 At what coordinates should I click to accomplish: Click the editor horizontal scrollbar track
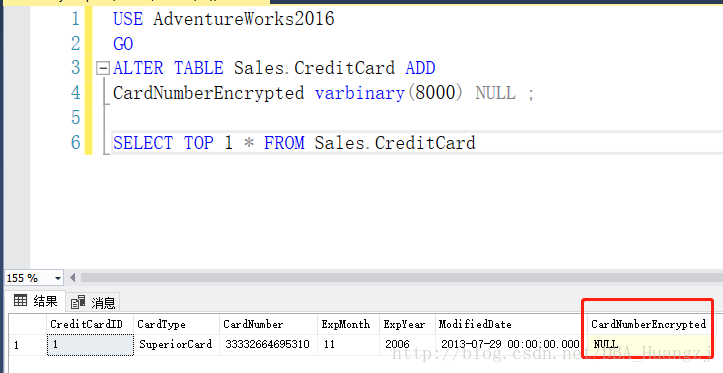[x=401, y=278]
